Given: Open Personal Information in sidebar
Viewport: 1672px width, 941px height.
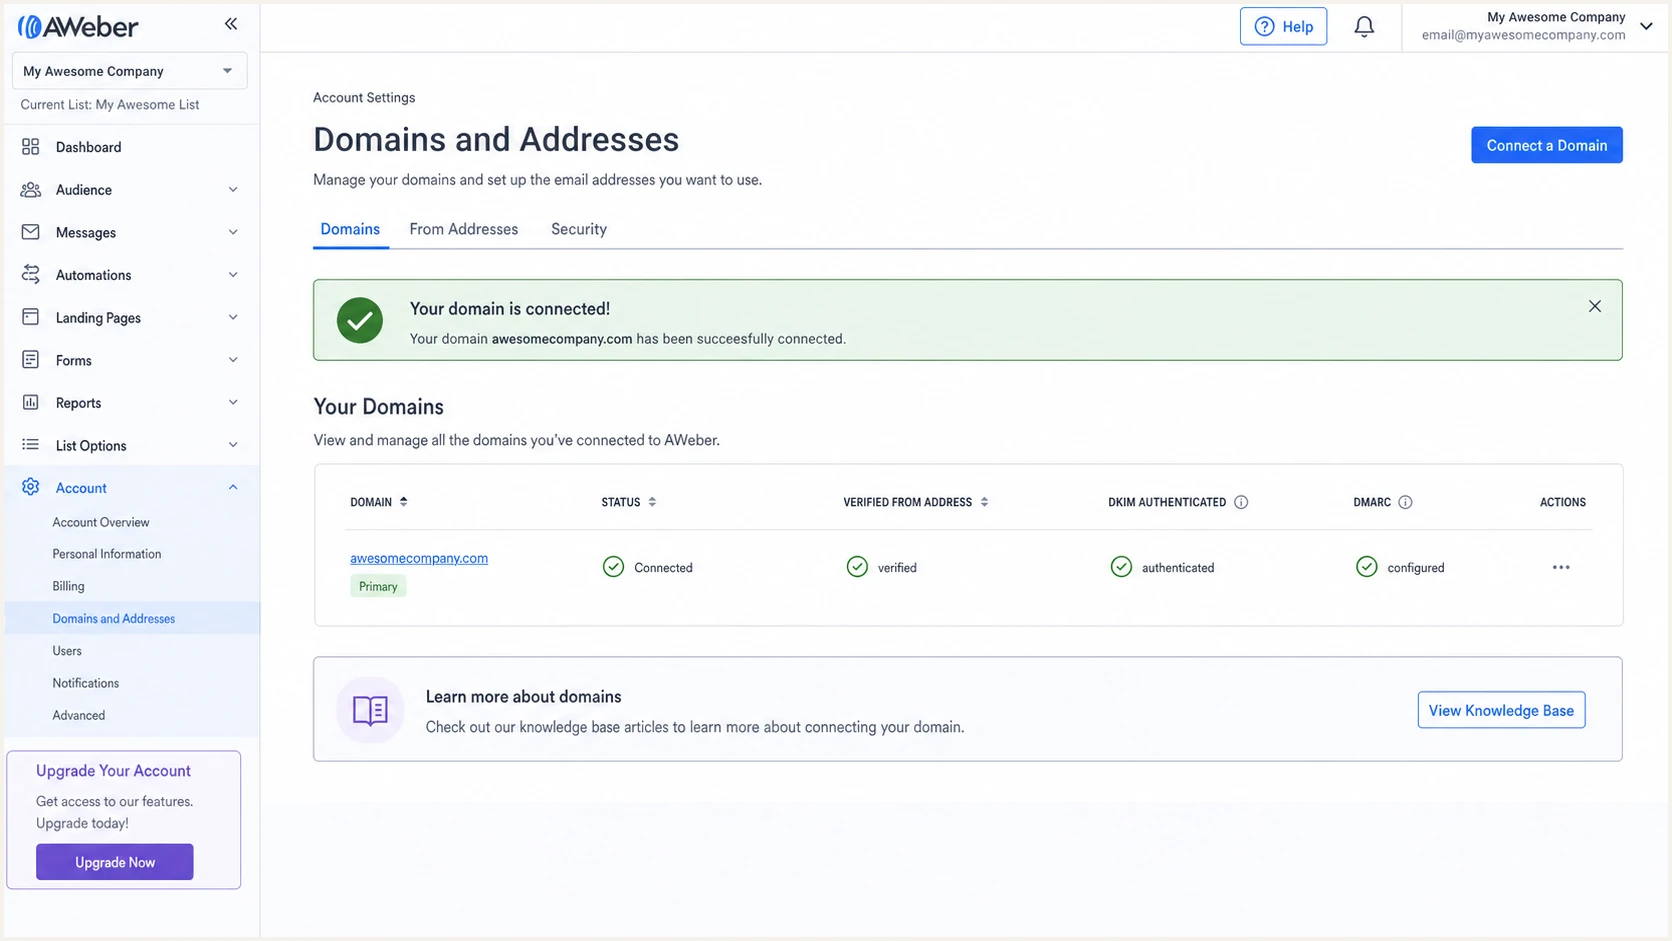Looking at the screenshot, I should [107, 554].
